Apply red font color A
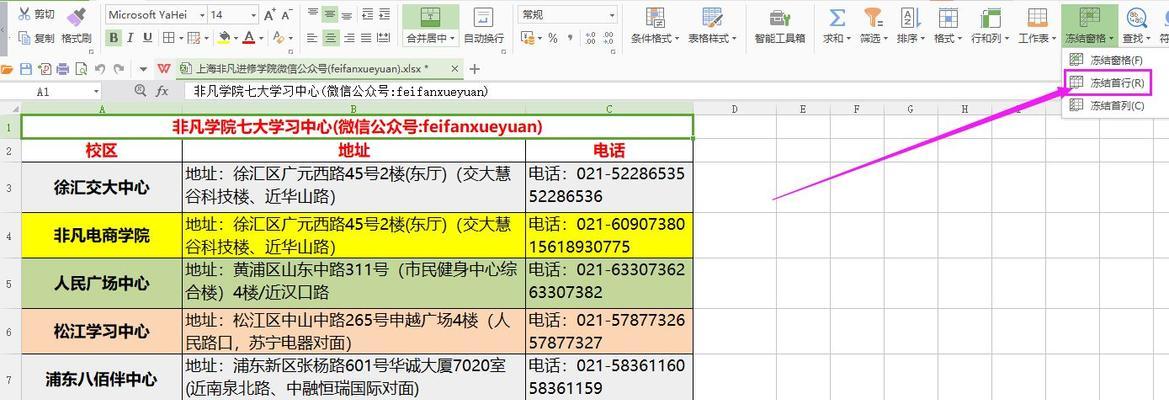The height and width of the screenshot is (400, 1169). coord(248,37)
